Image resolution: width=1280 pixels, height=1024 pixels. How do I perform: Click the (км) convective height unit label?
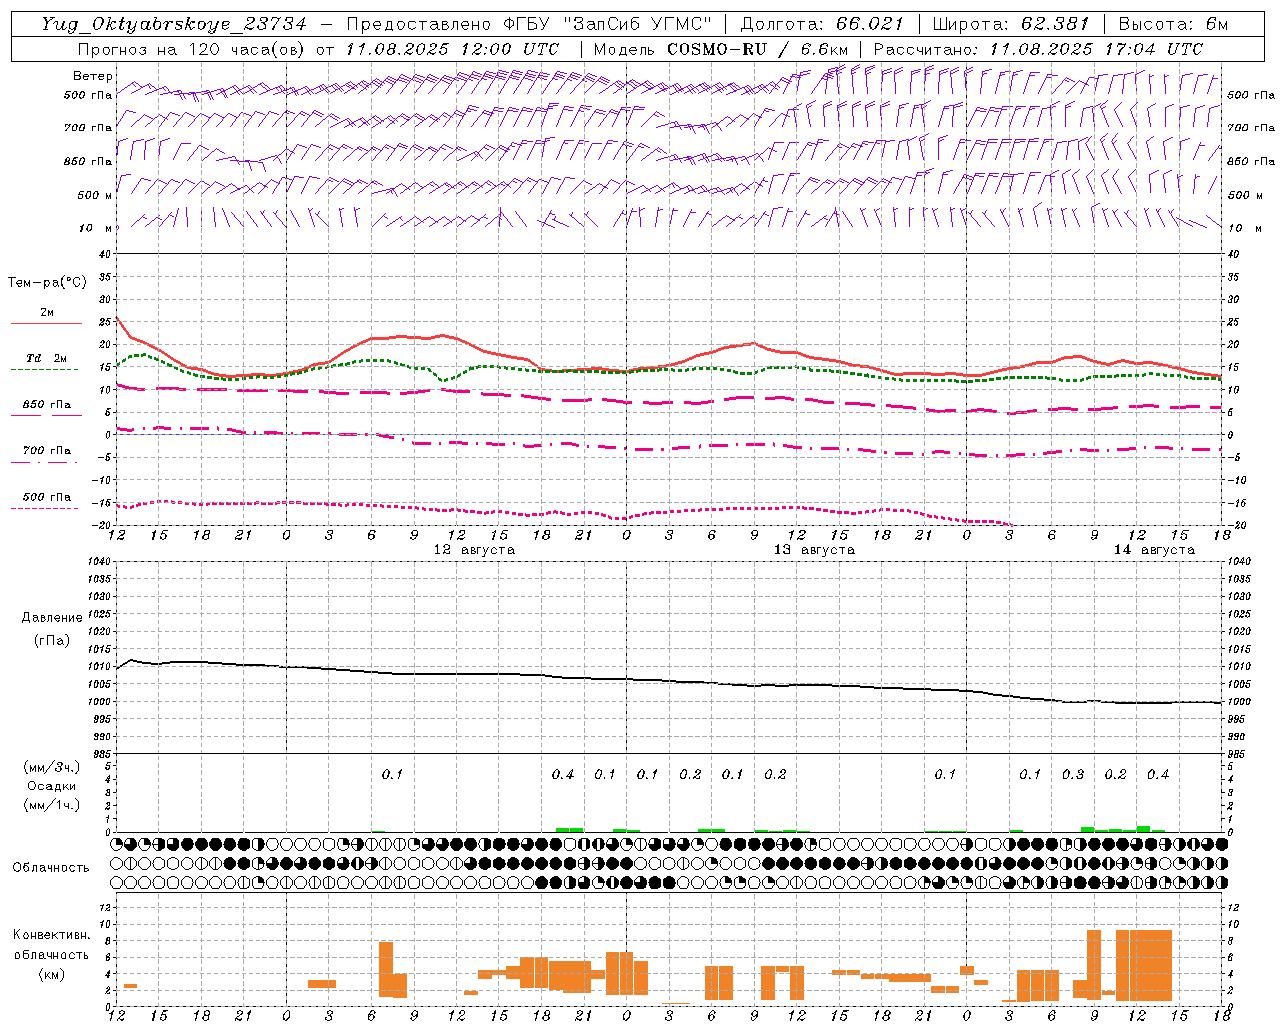[x=54, y=974]
